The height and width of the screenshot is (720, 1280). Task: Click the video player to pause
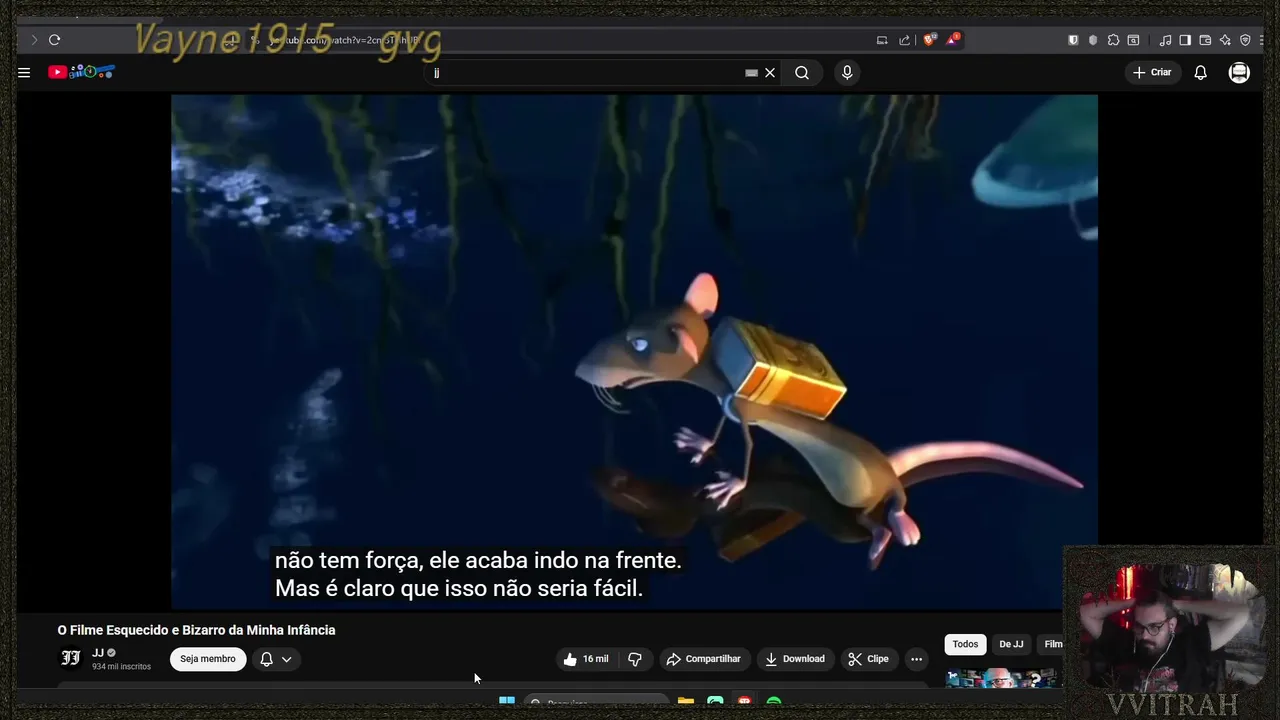tap(634, 352)
